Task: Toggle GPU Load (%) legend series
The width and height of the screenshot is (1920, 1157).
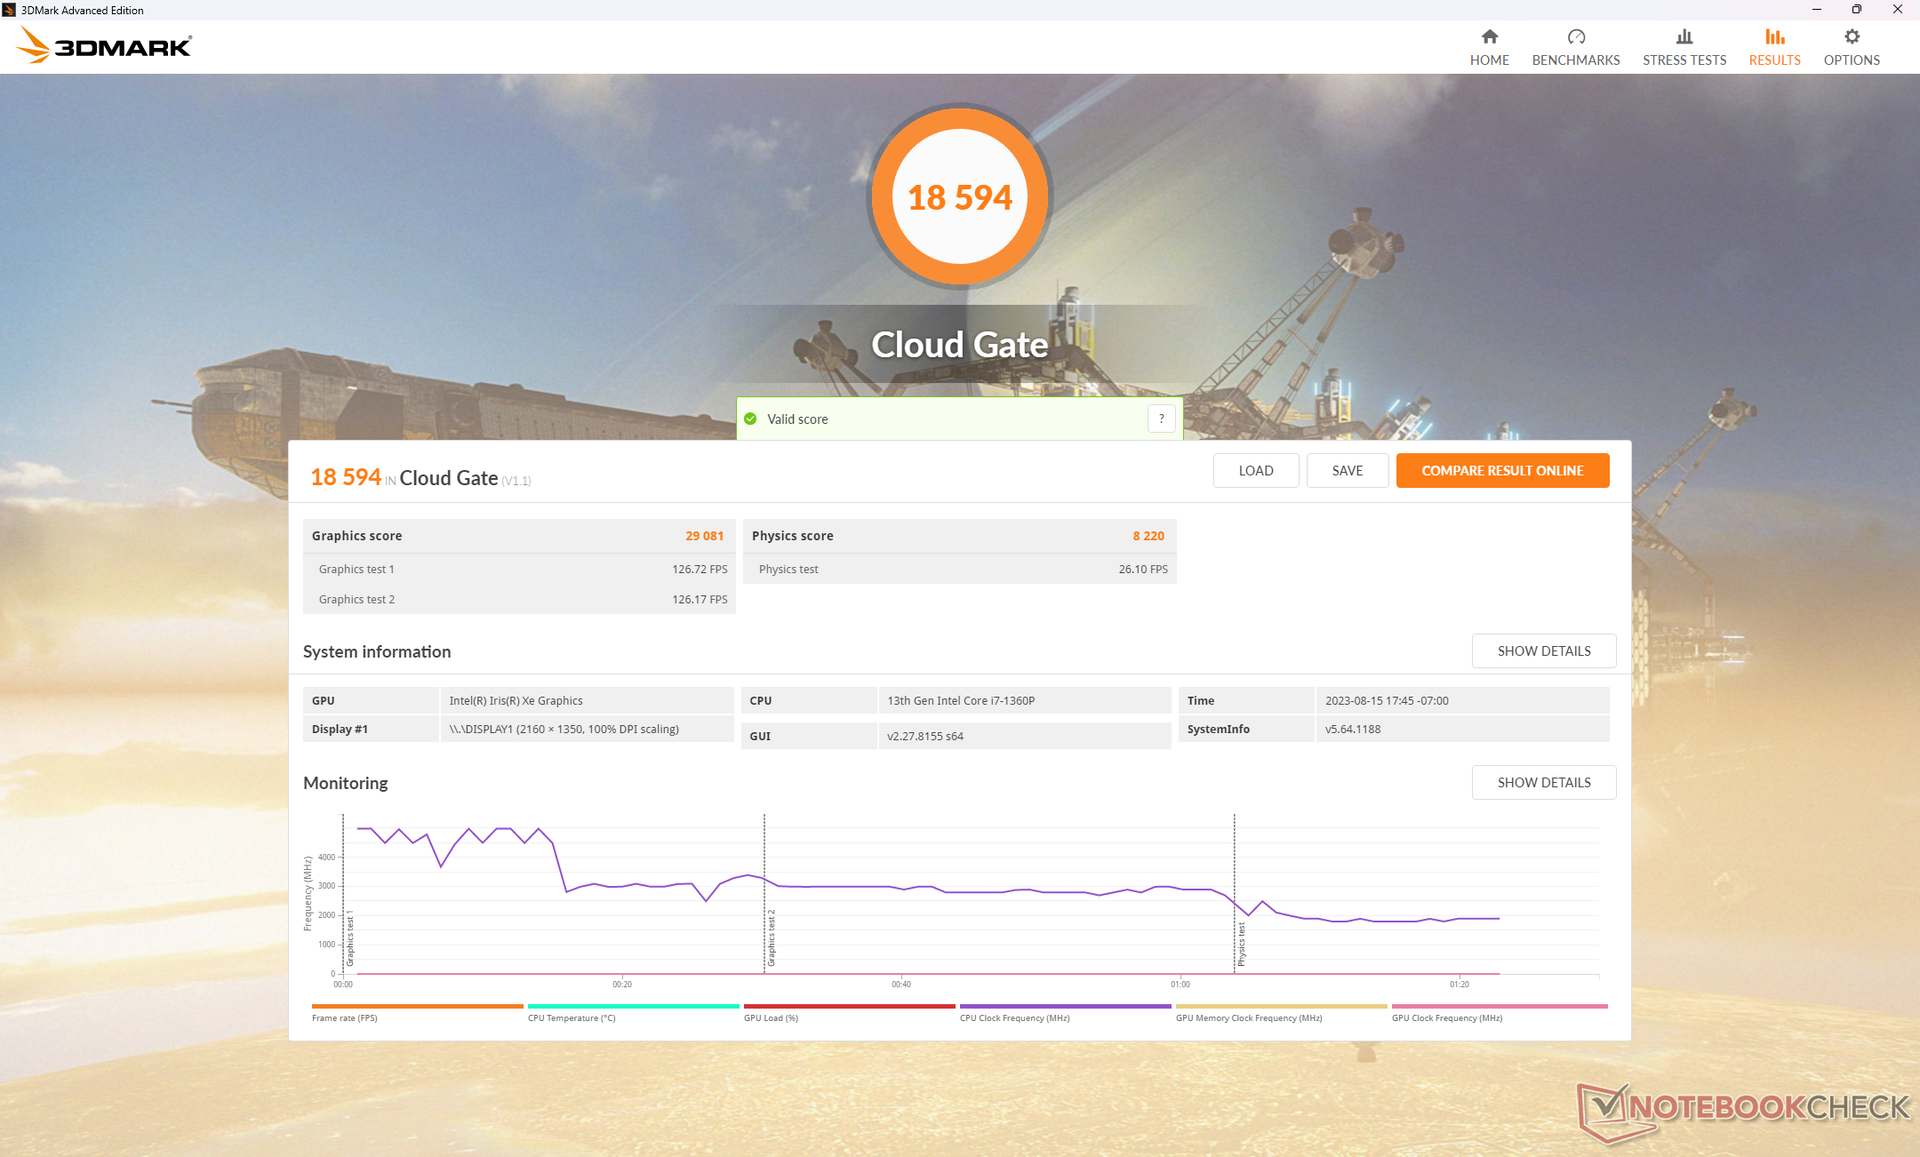Action: 771,1017
